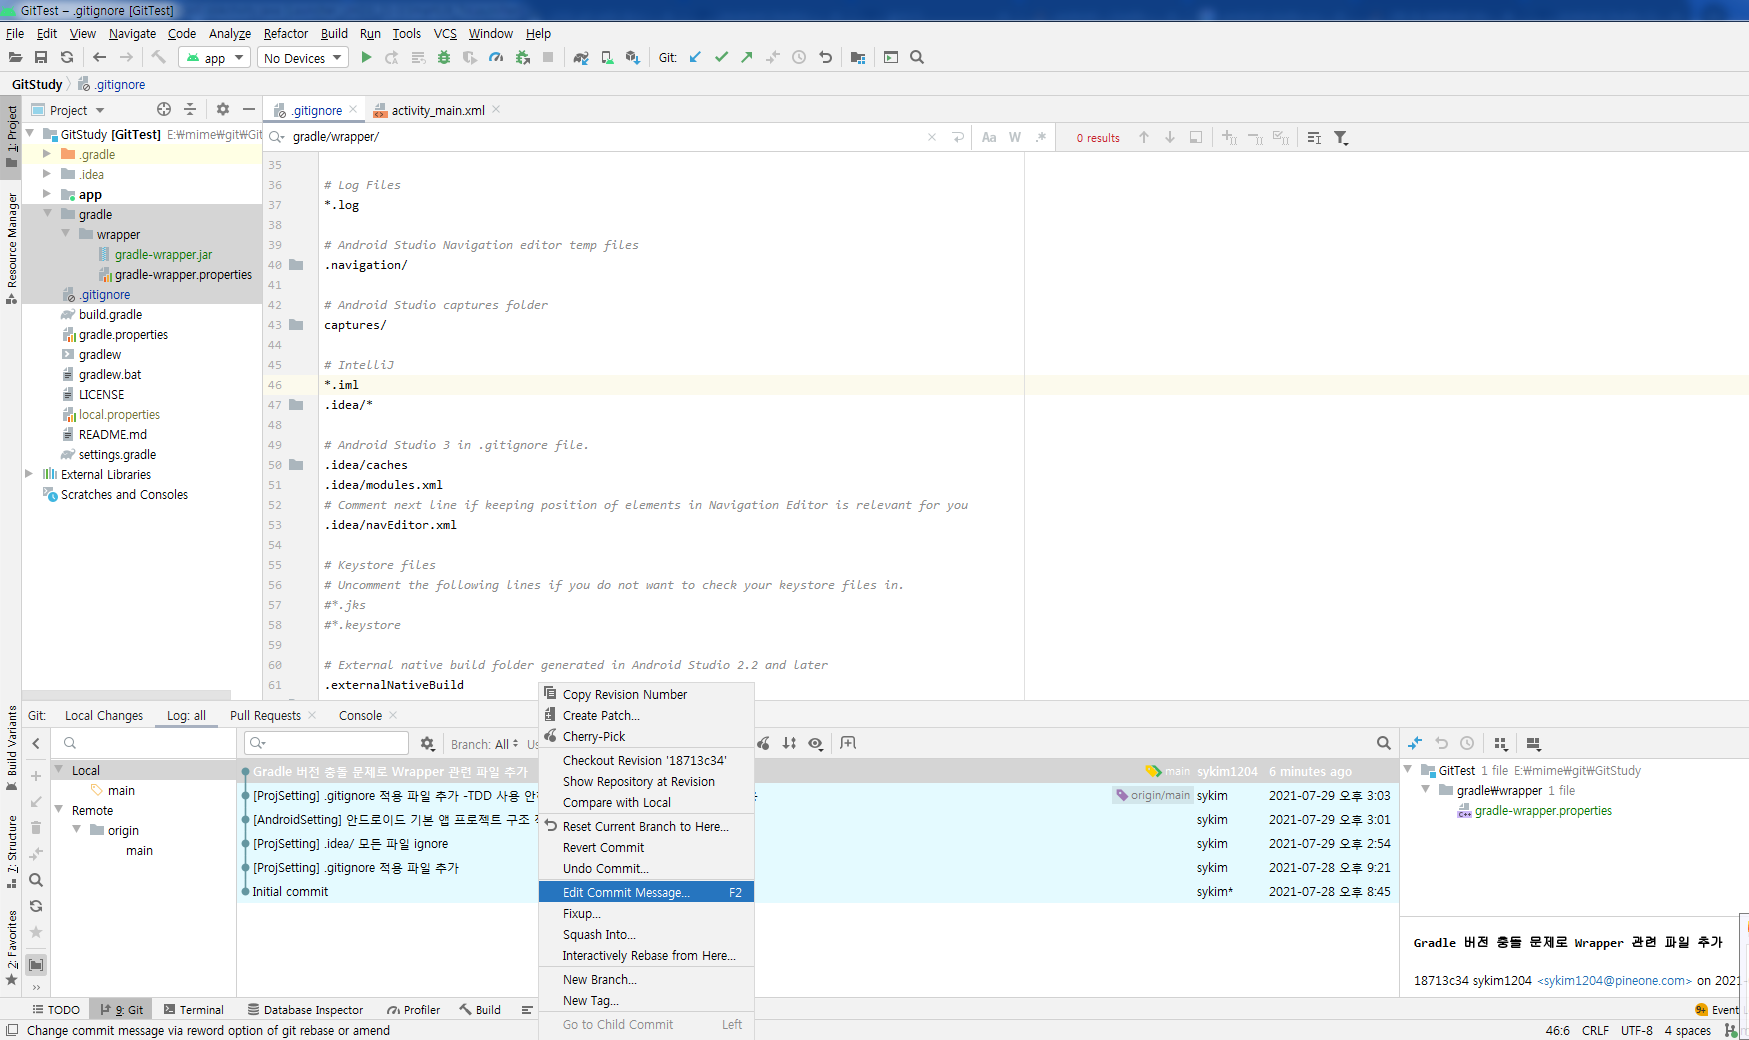The height and width of the screenshot is (1040, 1749).
Task: Select Edit Commit Message in context menu
Action: (x=646, y=892)
